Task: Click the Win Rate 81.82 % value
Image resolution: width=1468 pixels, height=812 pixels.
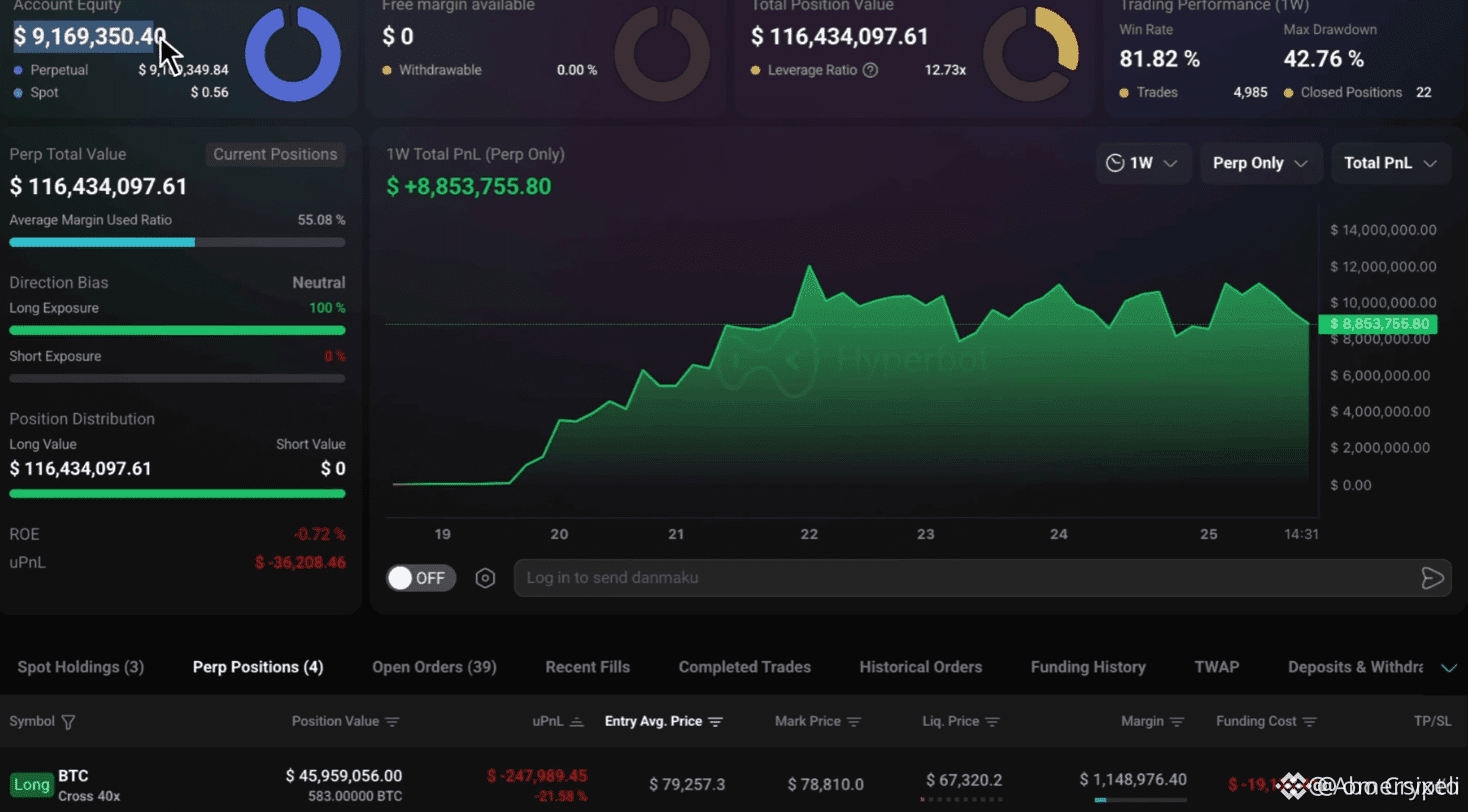Action: 1159,59
